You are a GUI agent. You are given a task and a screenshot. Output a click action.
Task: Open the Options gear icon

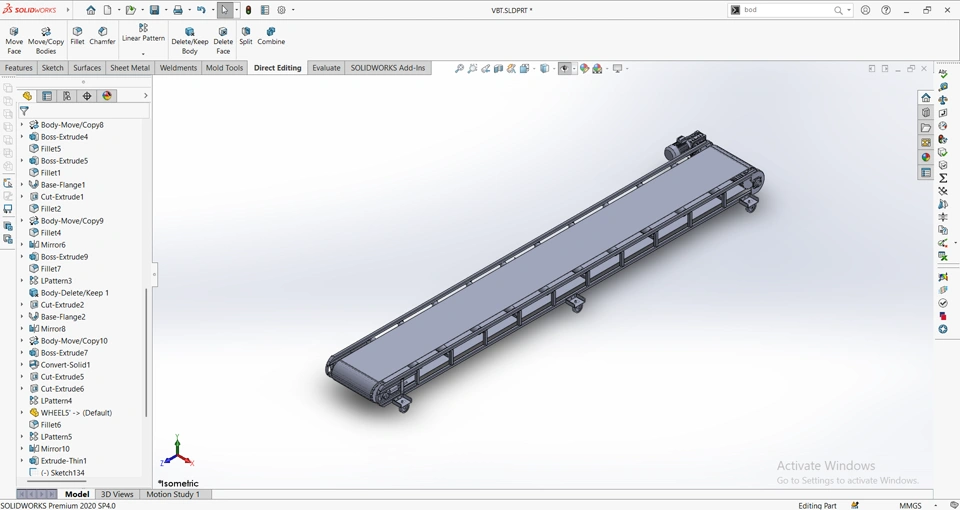(282, 10)
